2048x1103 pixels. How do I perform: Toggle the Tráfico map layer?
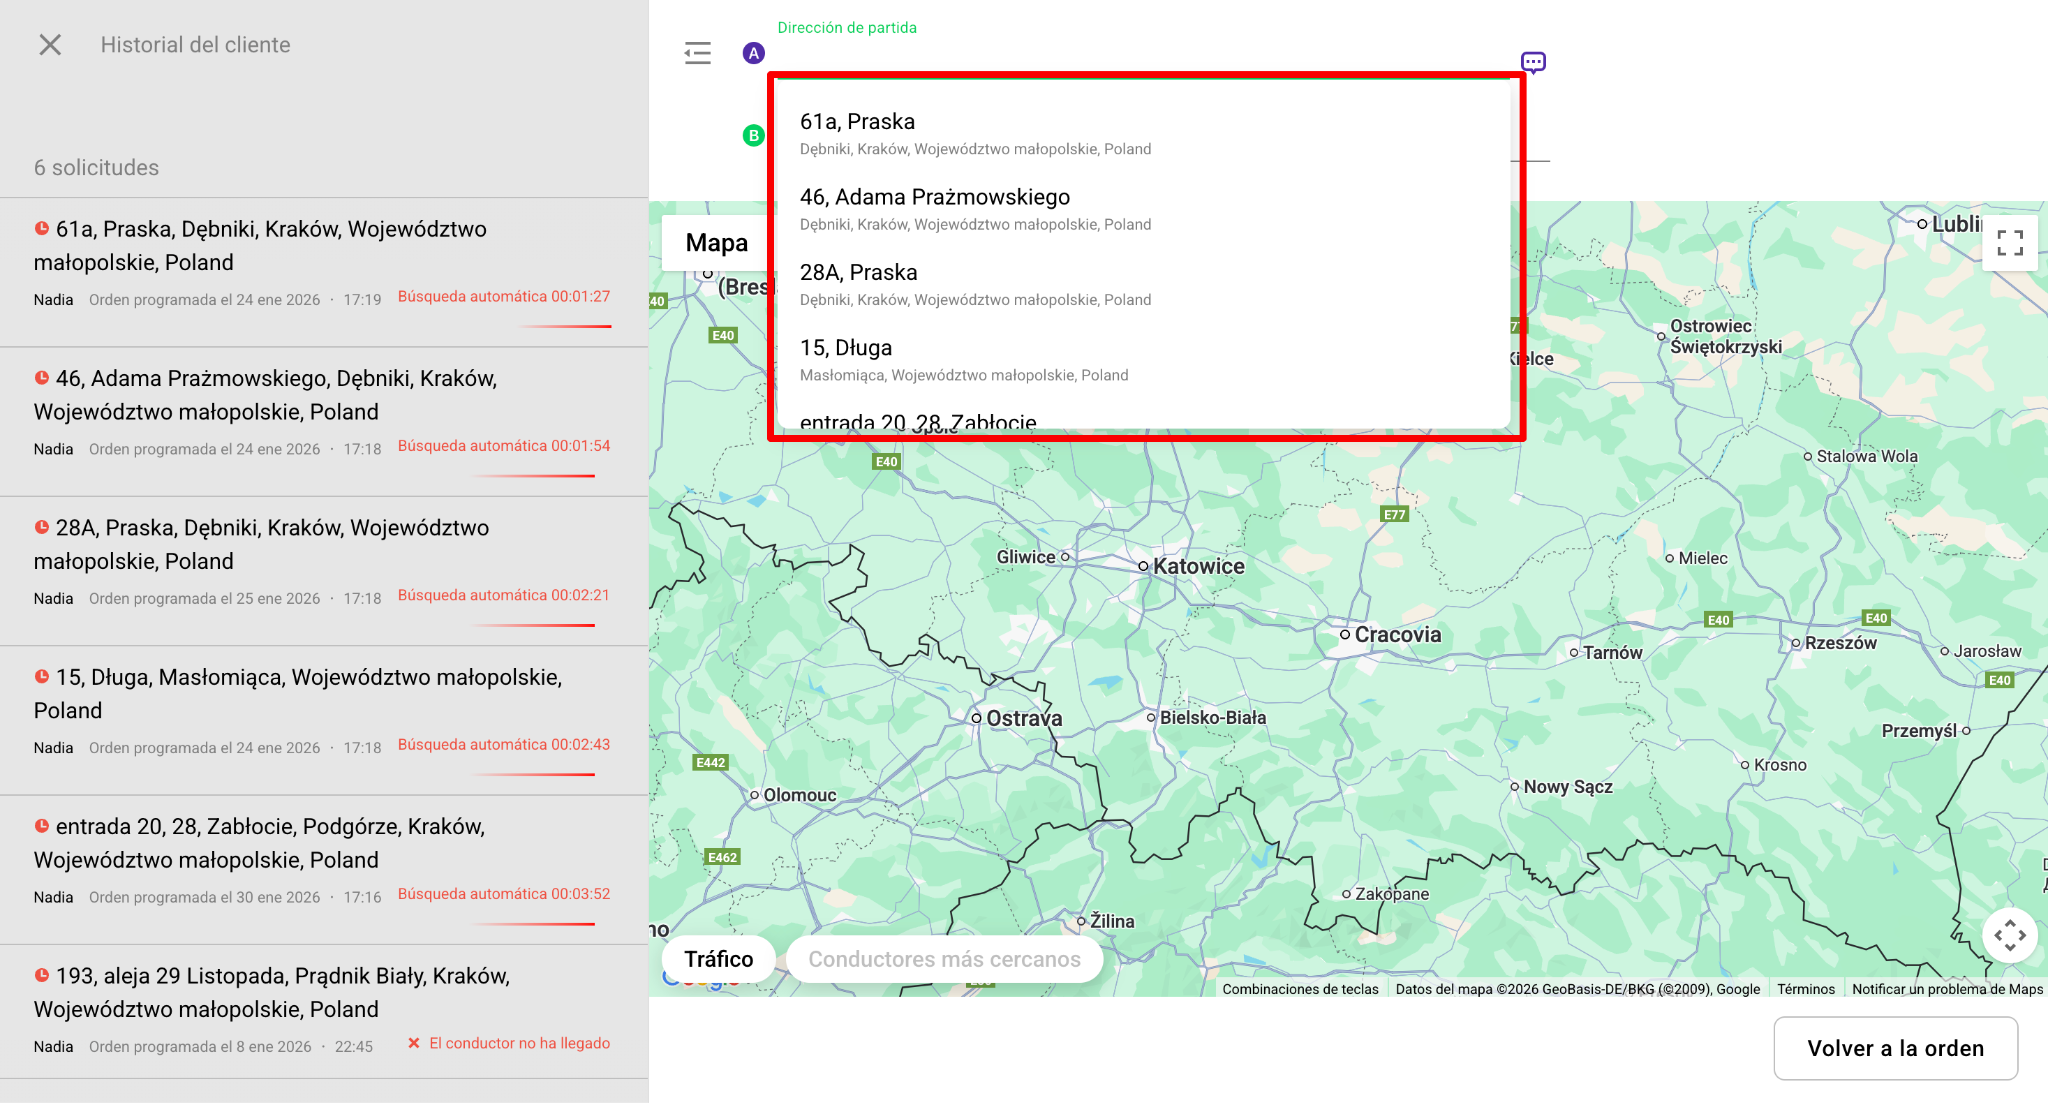[718, 959]
